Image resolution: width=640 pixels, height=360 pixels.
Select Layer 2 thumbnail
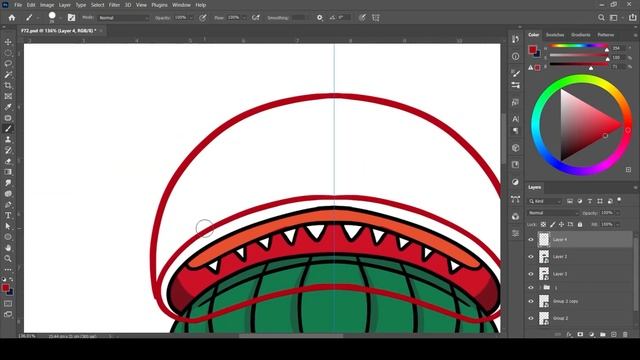tap(544, 257)
